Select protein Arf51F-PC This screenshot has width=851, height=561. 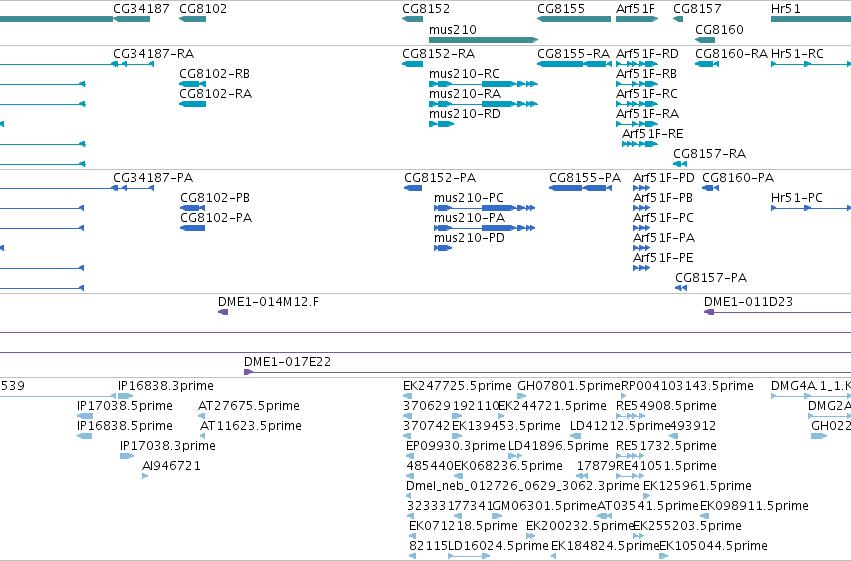pos(663,218)
